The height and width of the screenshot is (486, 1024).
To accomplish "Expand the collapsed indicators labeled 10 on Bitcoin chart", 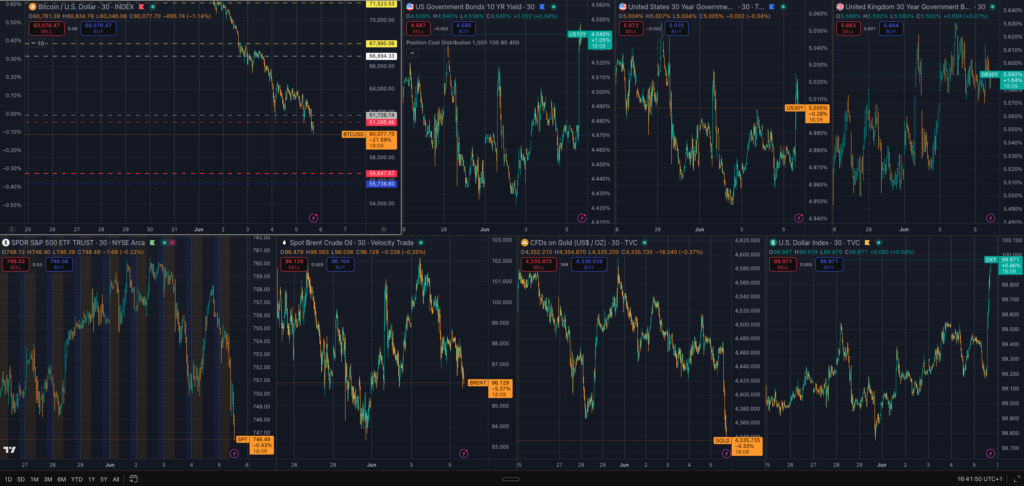I will click(x=37, y=43).
